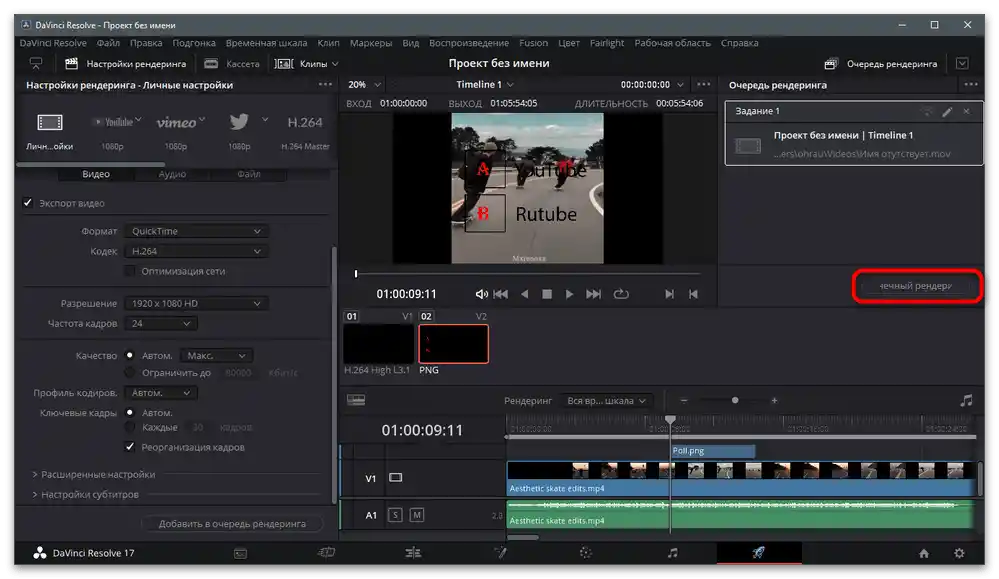
Task: Mute viewer audio with speaker icon
Action: (481, 294)
